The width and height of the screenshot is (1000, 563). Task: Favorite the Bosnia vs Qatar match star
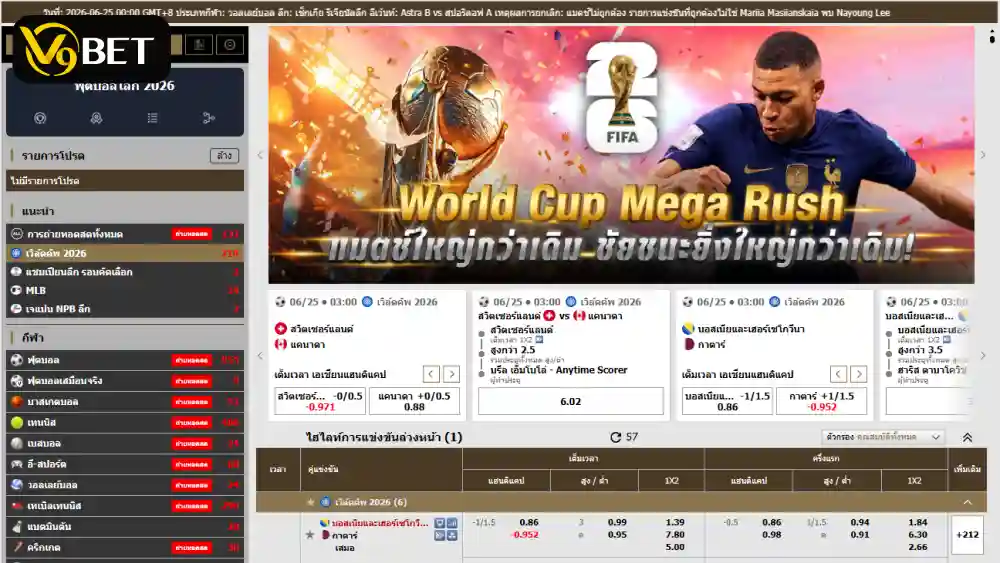click(310, 535)
